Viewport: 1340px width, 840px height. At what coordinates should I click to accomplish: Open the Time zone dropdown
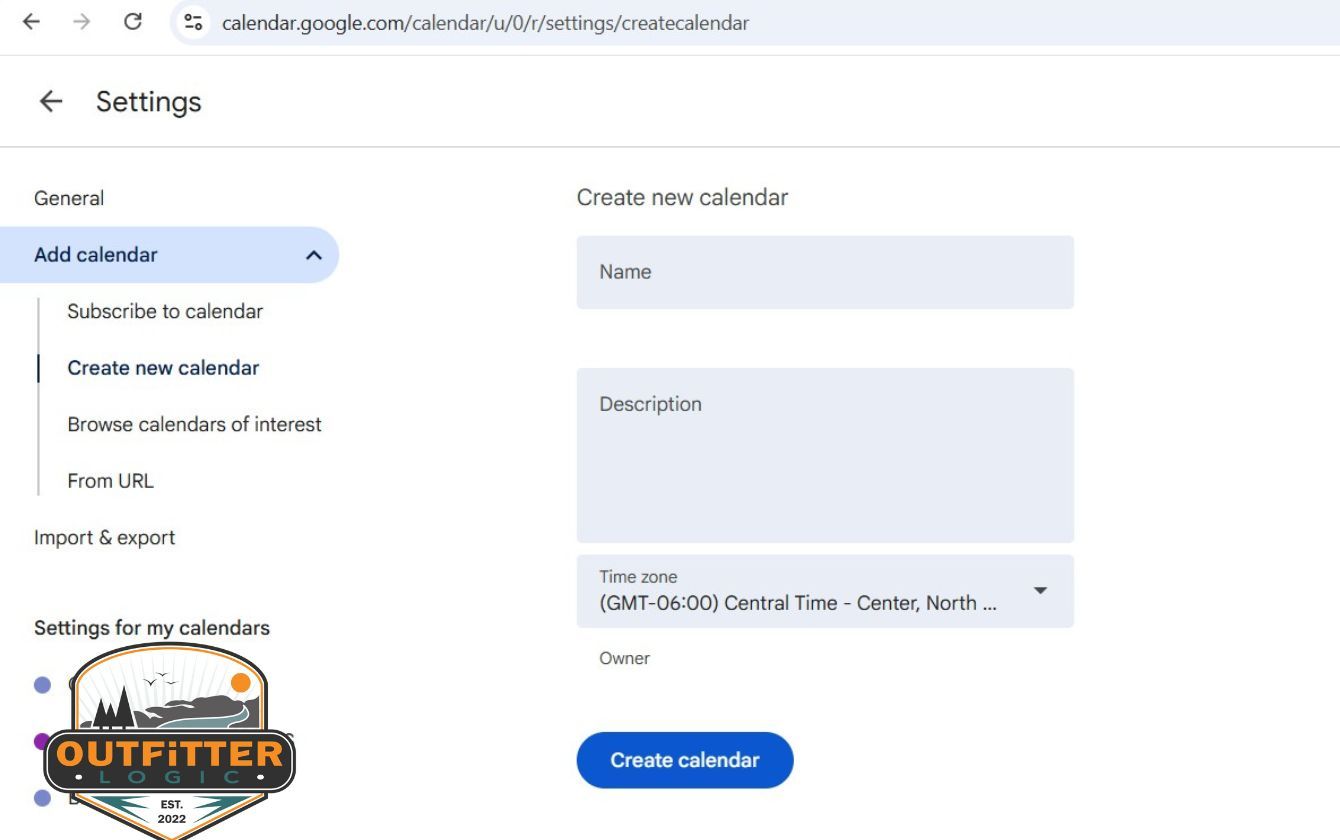(1040, 591)
